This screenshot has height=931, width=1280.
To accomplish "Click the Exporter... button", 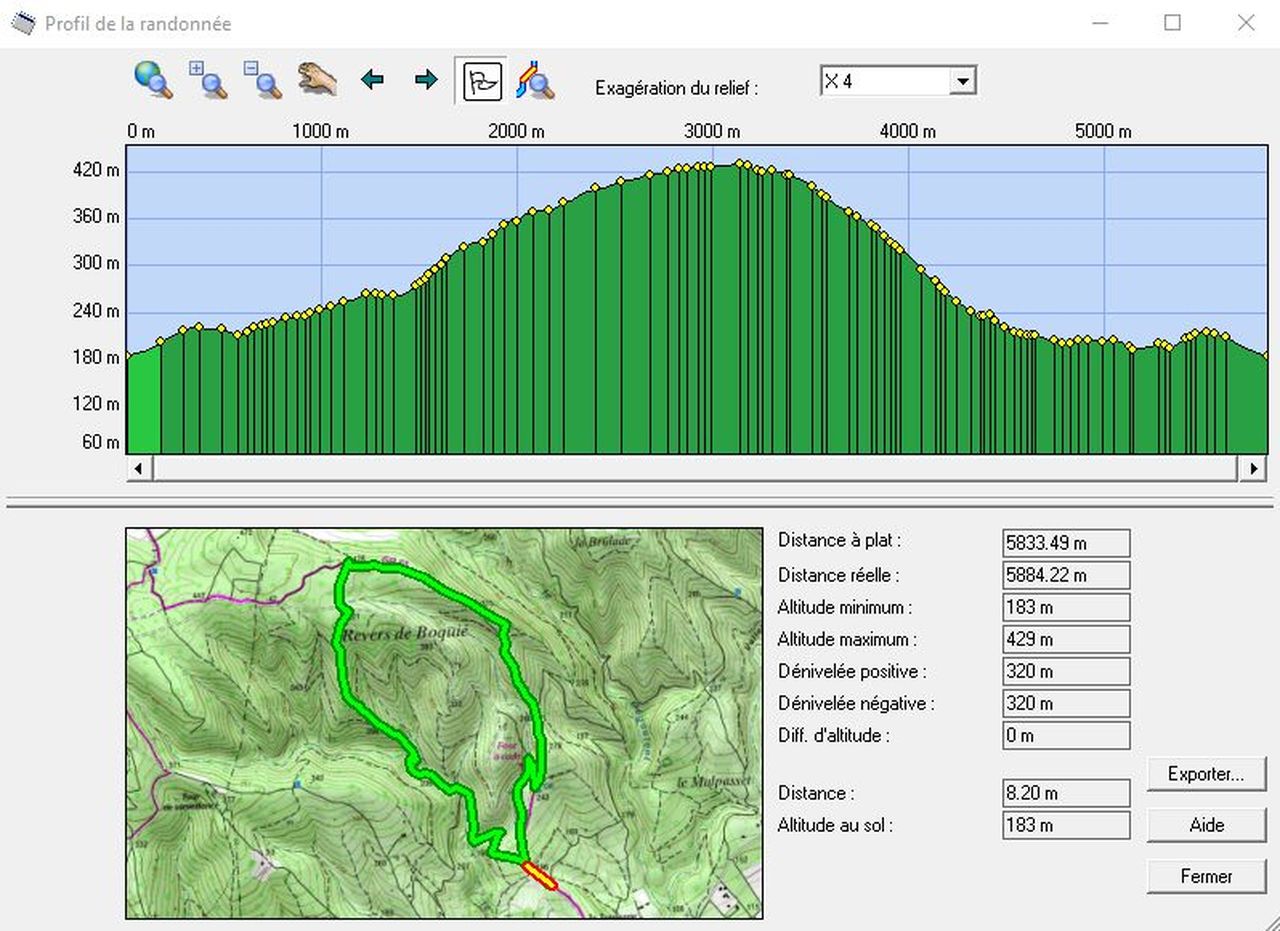I will click(1206, 774).
